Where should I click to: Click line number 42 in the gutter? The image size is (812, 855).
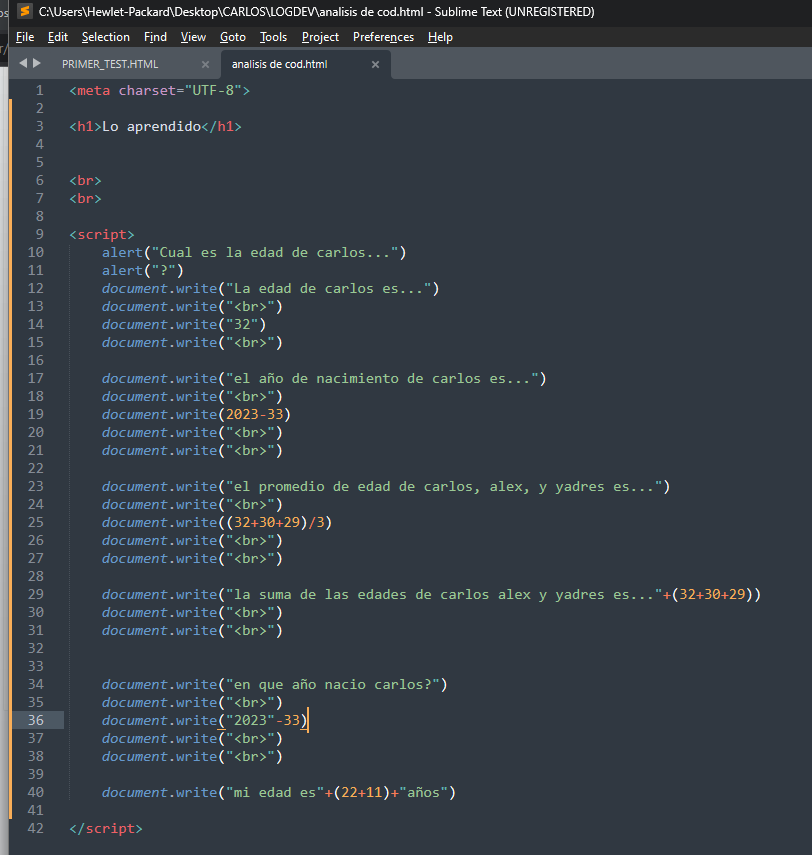point(35,828)
